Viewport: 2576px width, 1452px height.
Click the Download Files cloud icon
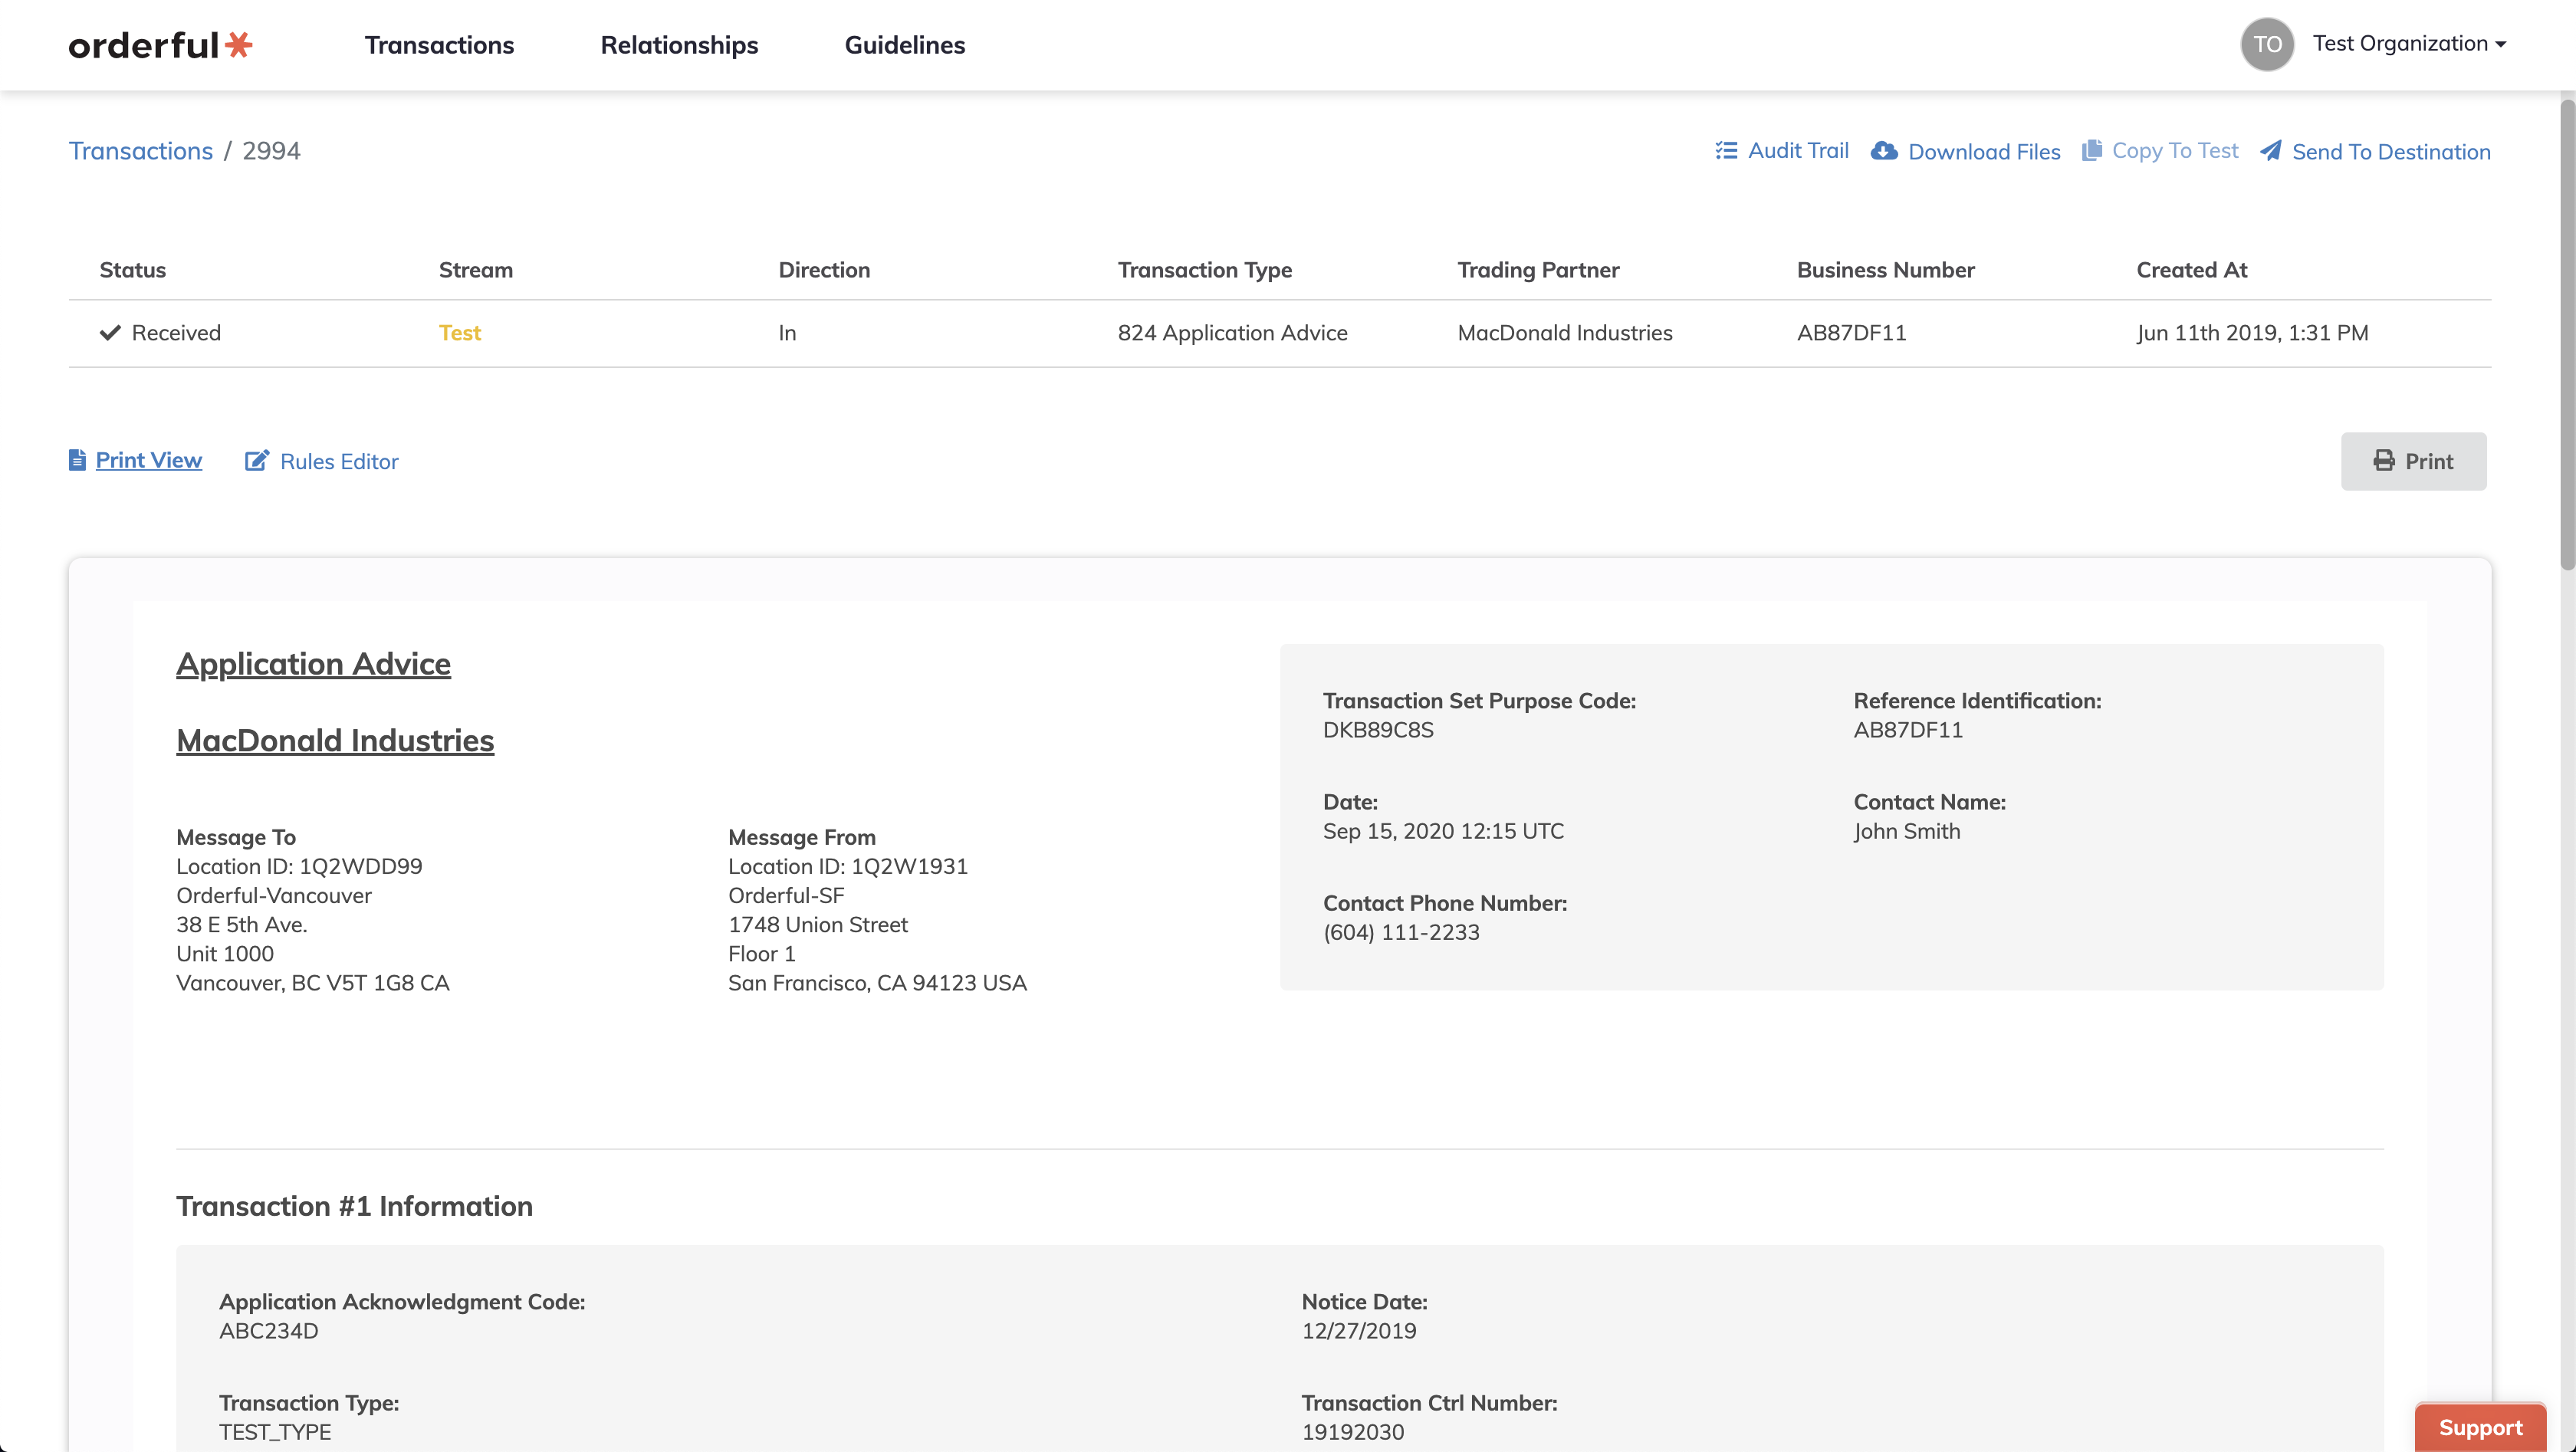(x=1884, y=151)
